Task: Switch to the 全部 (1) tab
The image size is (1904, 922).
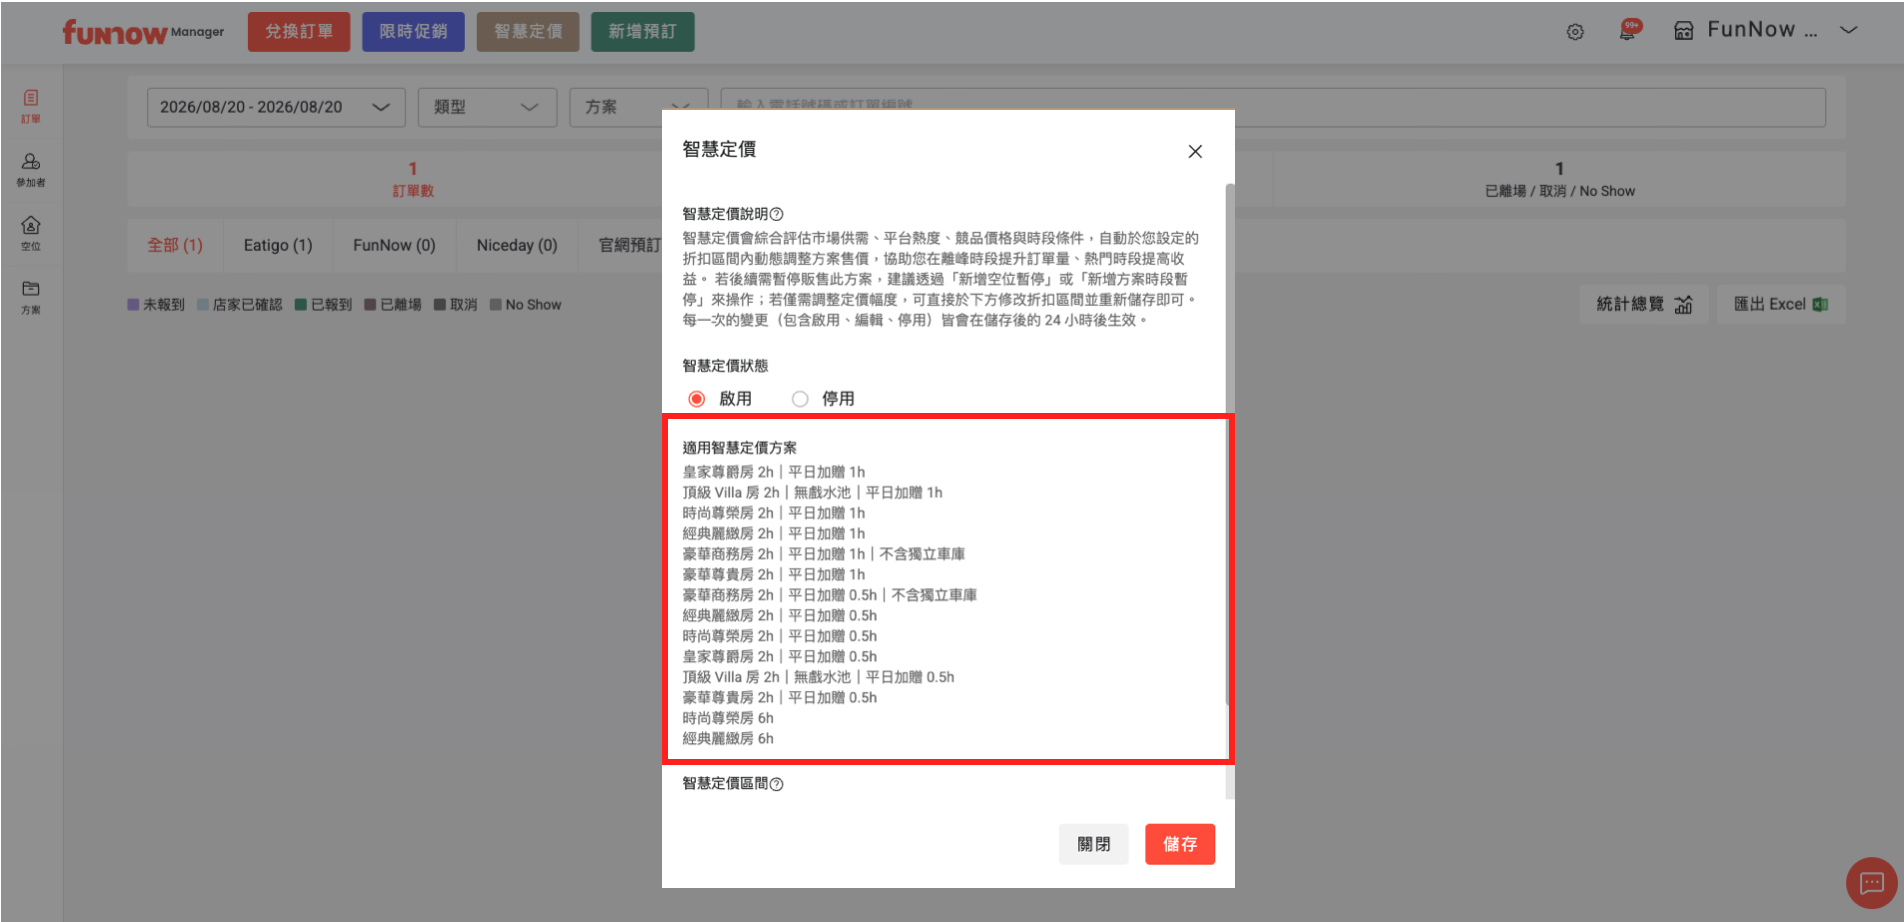Action: [175, 245]
